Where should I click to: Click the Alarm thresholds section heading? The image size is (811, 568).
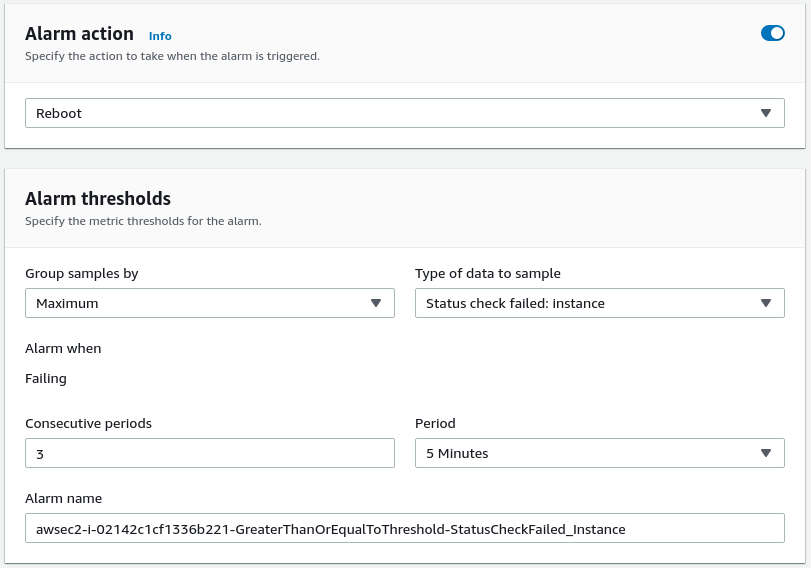point(98,198)
